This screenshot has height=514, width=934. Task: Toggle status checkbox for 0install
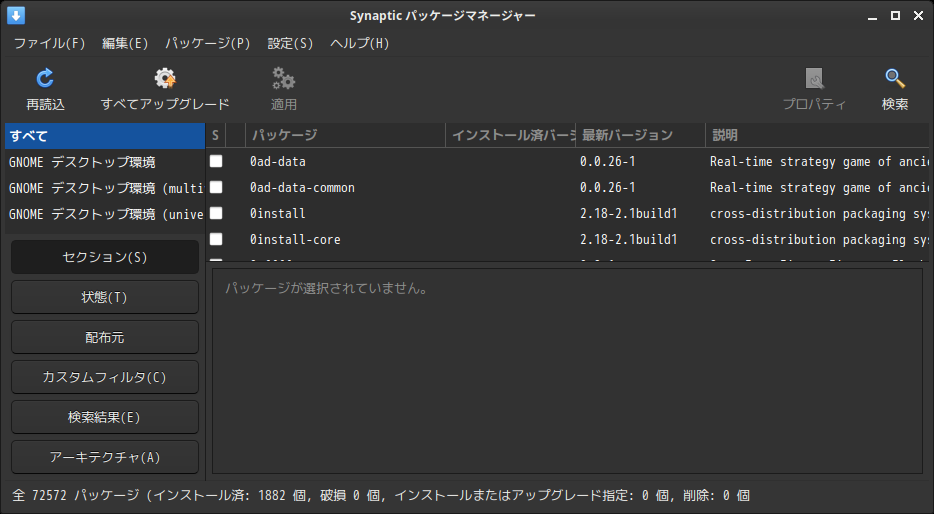pyautogui.click(x=216, y=213)
